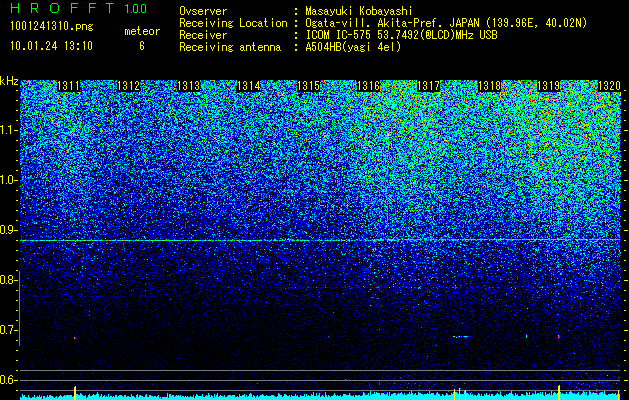Click the red meteor echo dot near 1319
Screen dimensions: 629x400
coord(558,336)
